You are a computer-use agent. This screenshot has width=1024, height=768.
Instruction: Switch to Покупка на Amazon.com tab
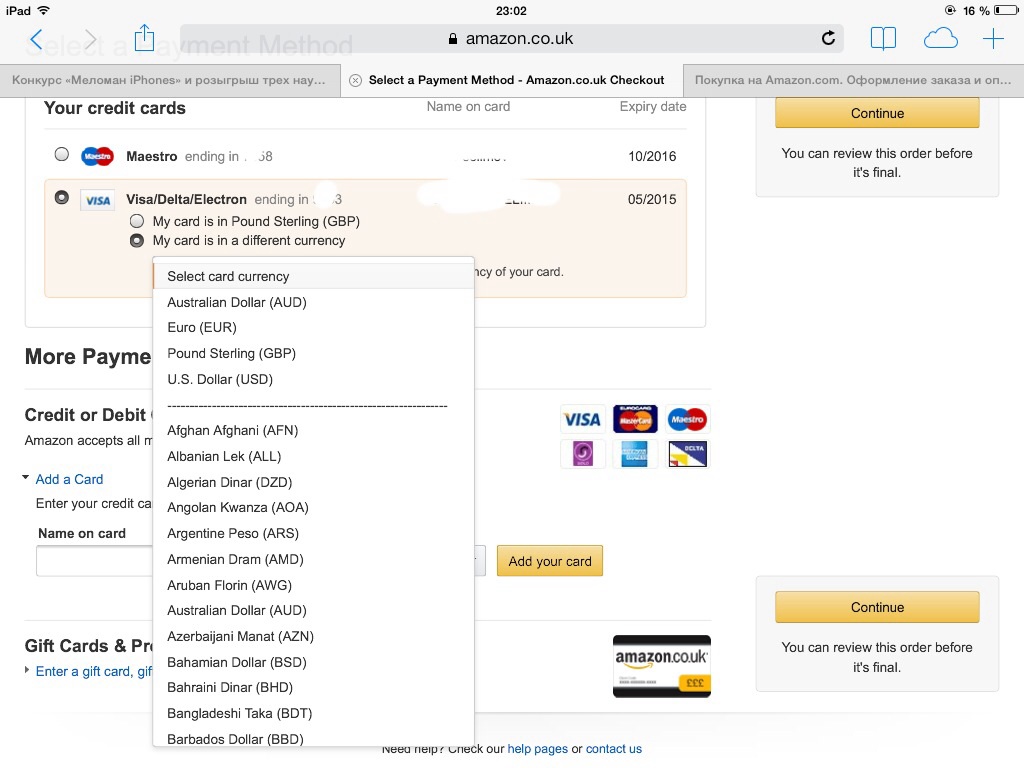point(853,80)
